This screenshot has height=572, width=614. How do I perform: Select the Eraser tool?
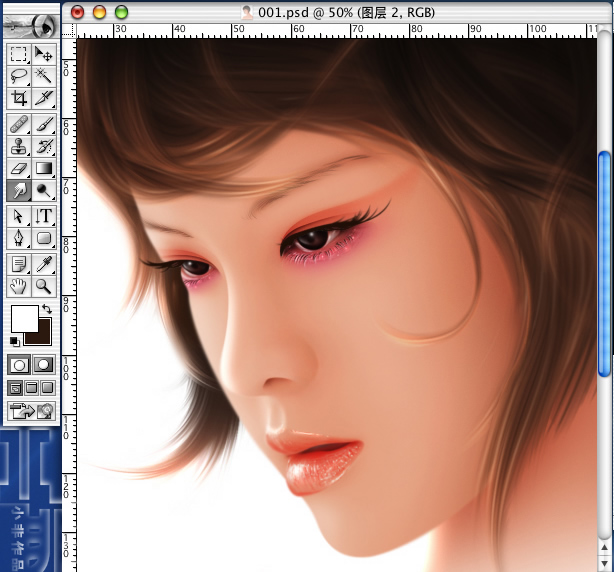18,169
